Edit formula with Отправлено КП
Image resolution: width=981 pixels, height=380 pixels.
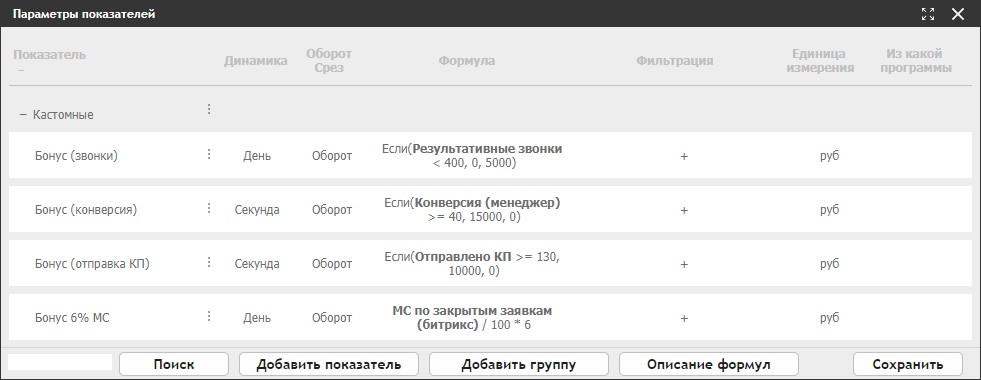tap(472, 264)
